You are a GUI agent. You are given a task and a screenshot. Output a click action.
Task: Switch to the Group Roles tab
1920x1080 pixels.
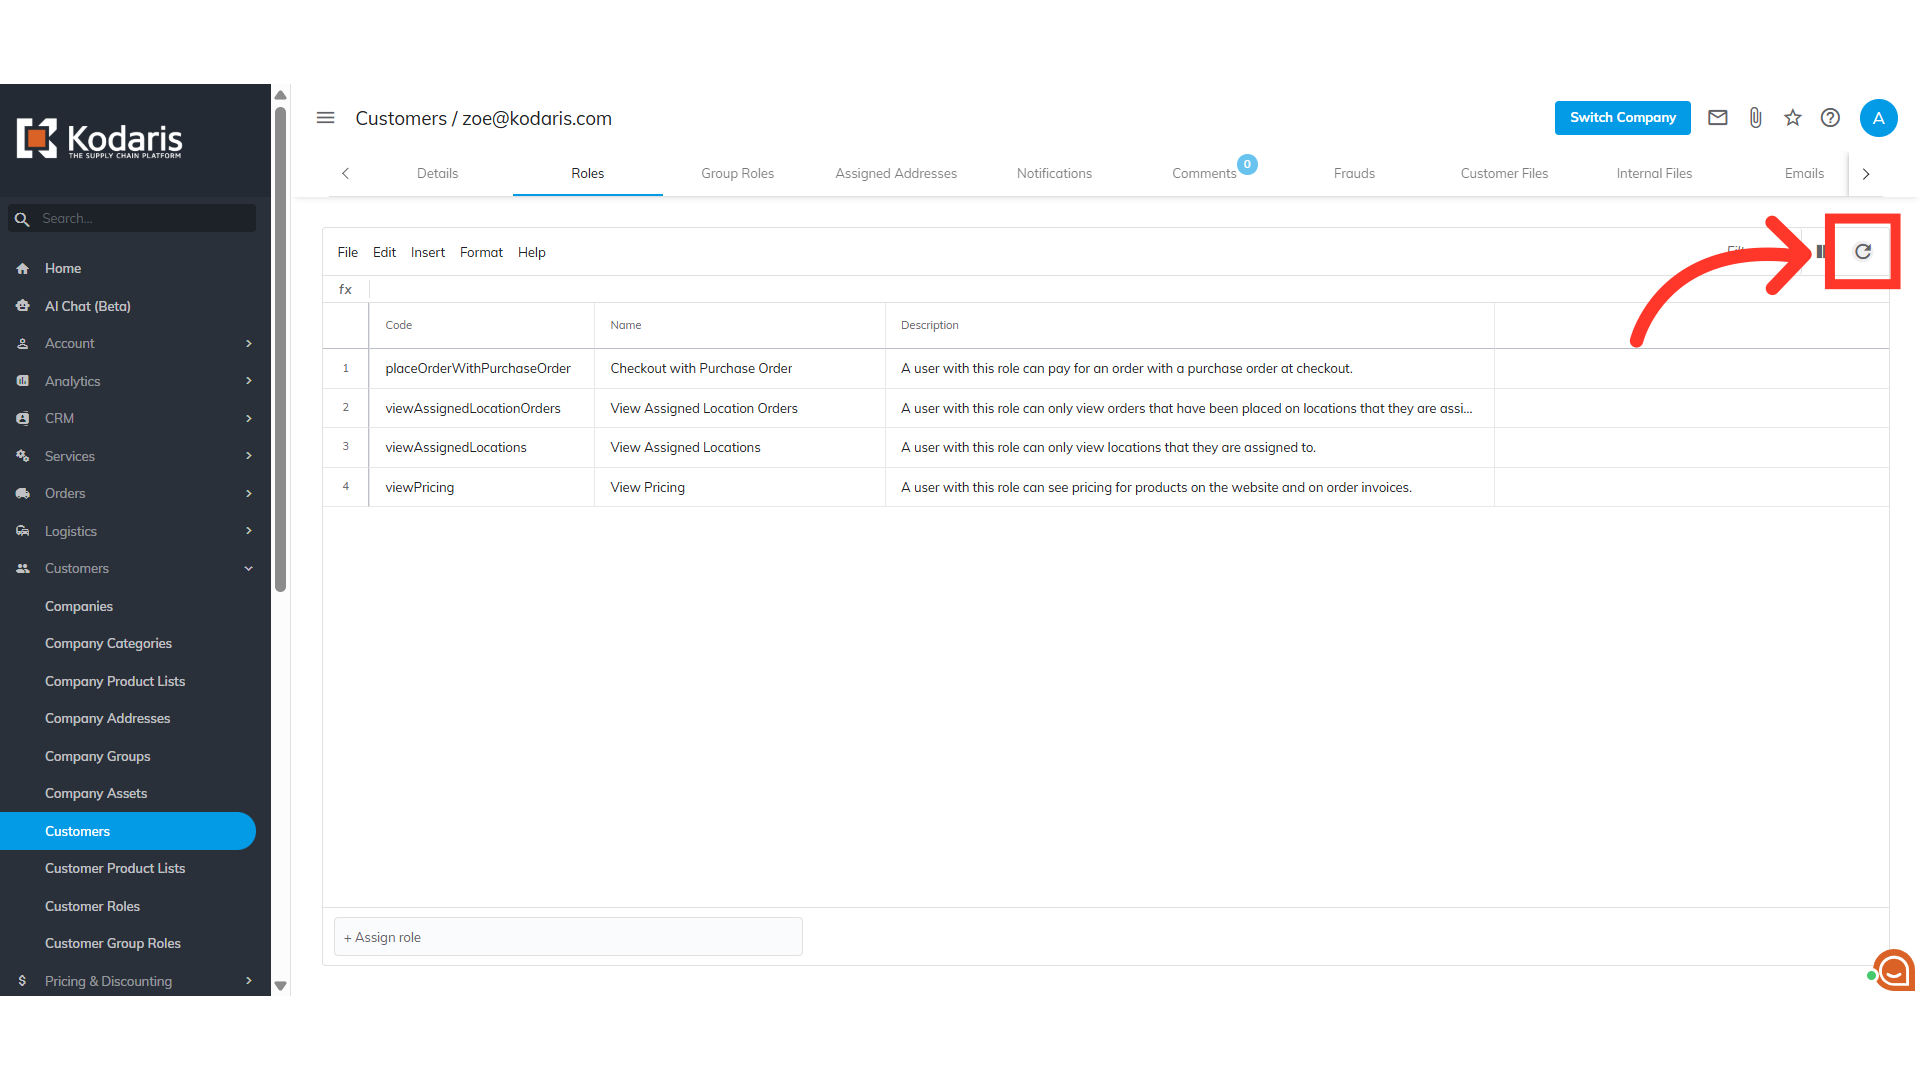pos(737,174)
